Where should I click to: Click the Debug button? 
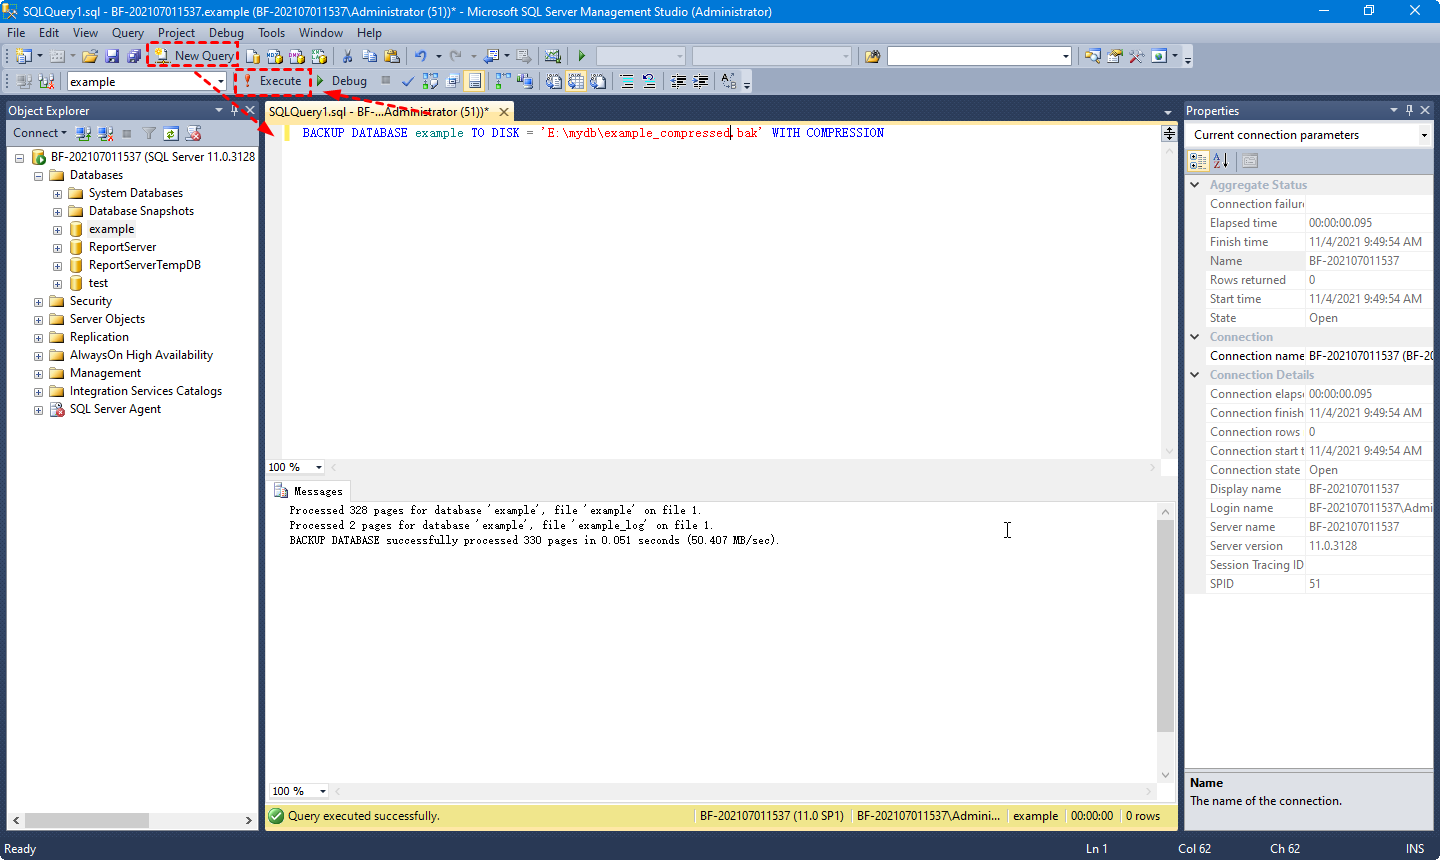(x=342, y=81)
